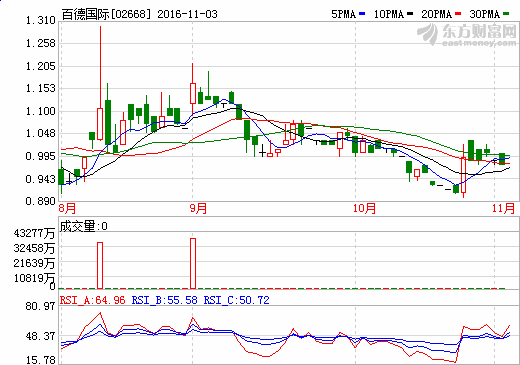Viewport: 520px width, 365px height.
Task: Click the 1.100 price axis label
Action: pyautogui.click(x=41, y=111)
